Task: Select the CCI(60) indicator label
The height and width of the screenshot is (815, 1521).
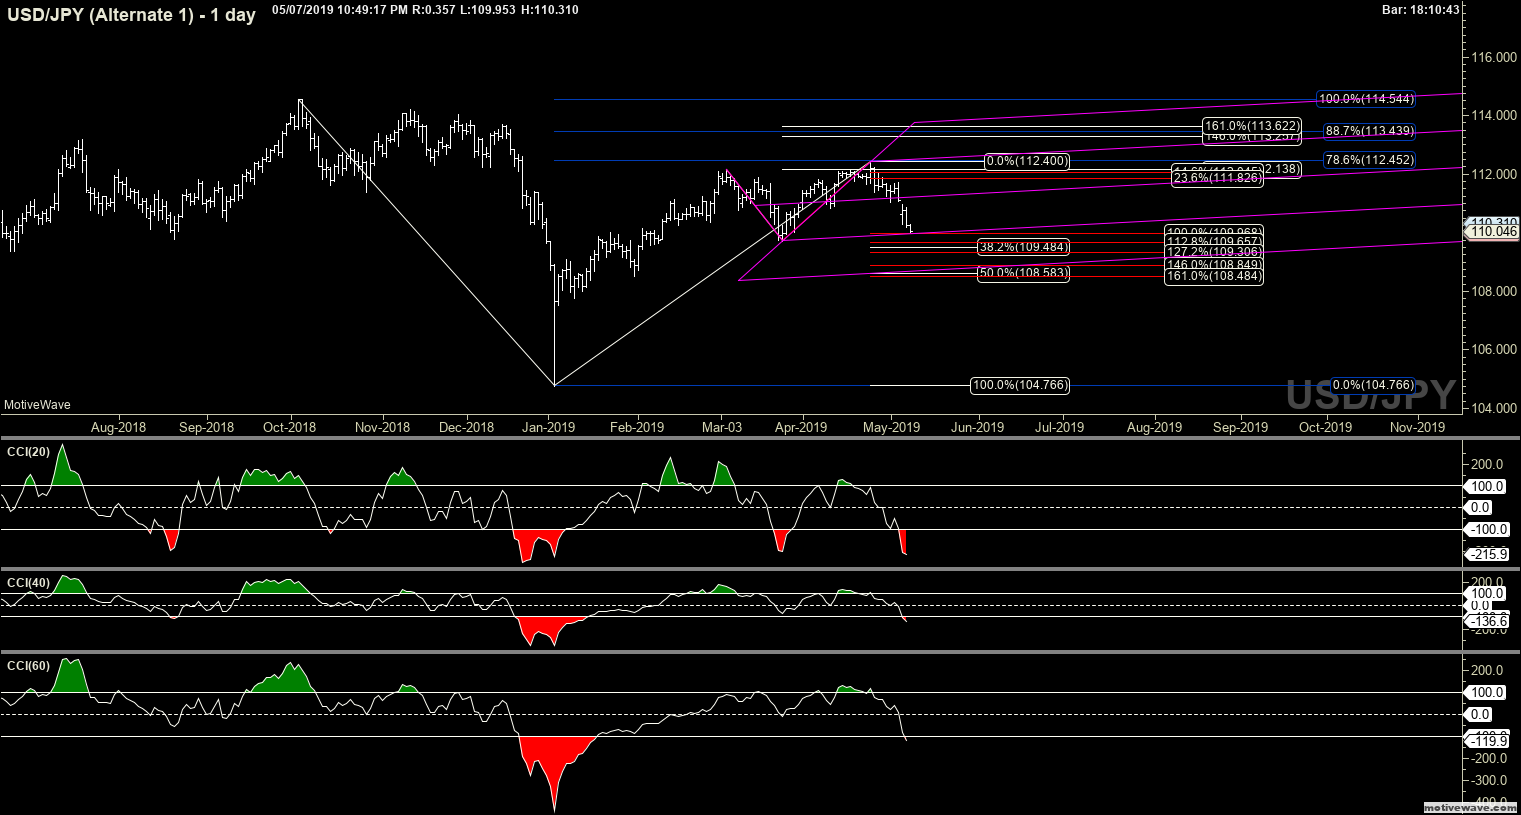Action: pos(28,666)
